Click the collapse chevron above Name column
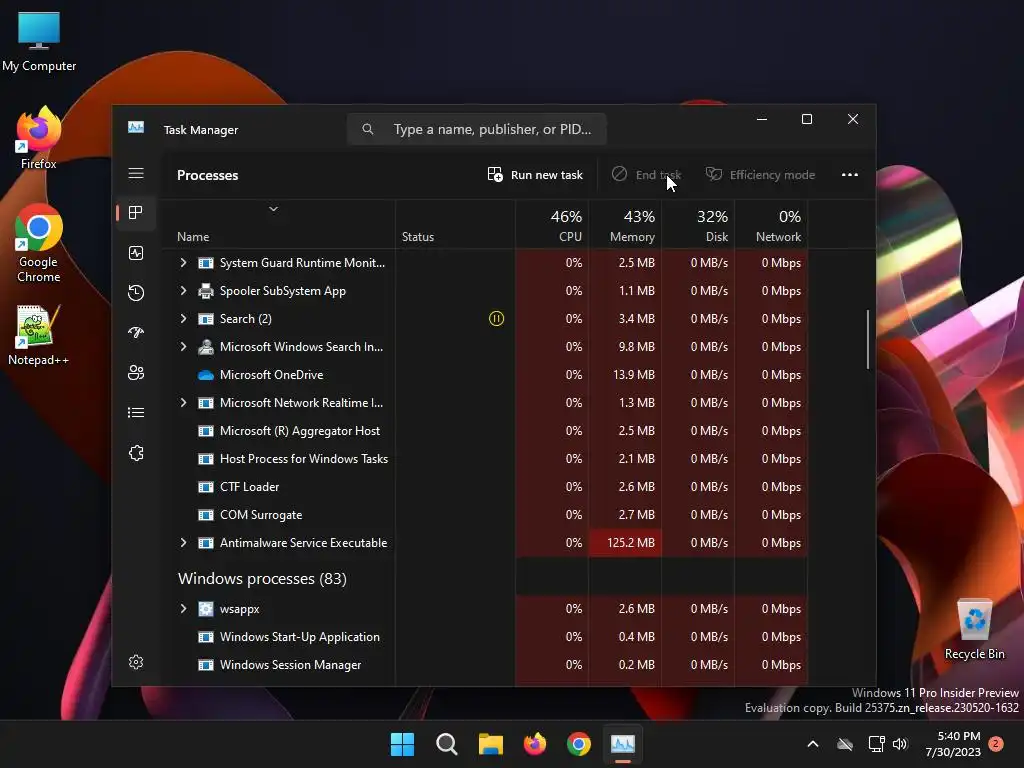This screenshot has width=1024, height=768. click(x=274, y=209)
